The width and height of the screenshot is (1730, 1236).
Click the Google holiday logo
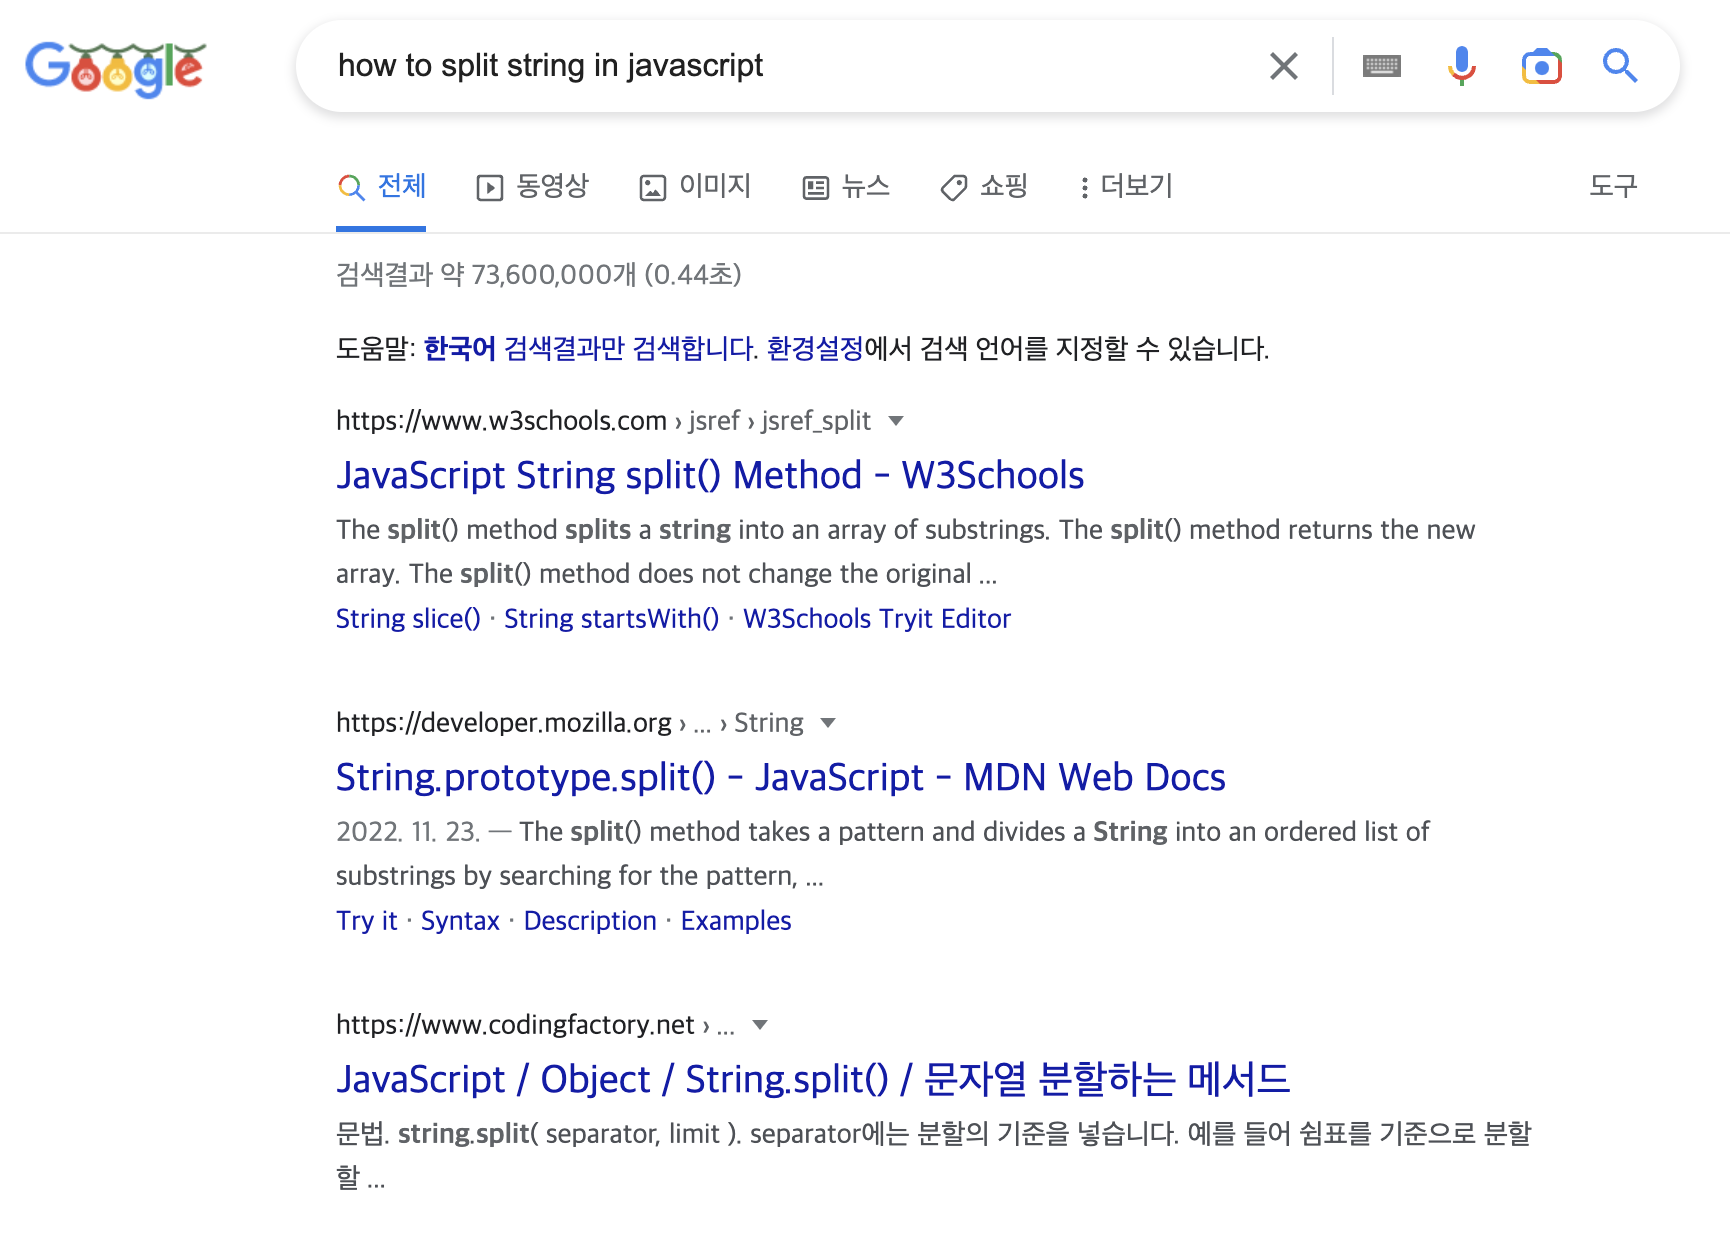tap(115, 68)
